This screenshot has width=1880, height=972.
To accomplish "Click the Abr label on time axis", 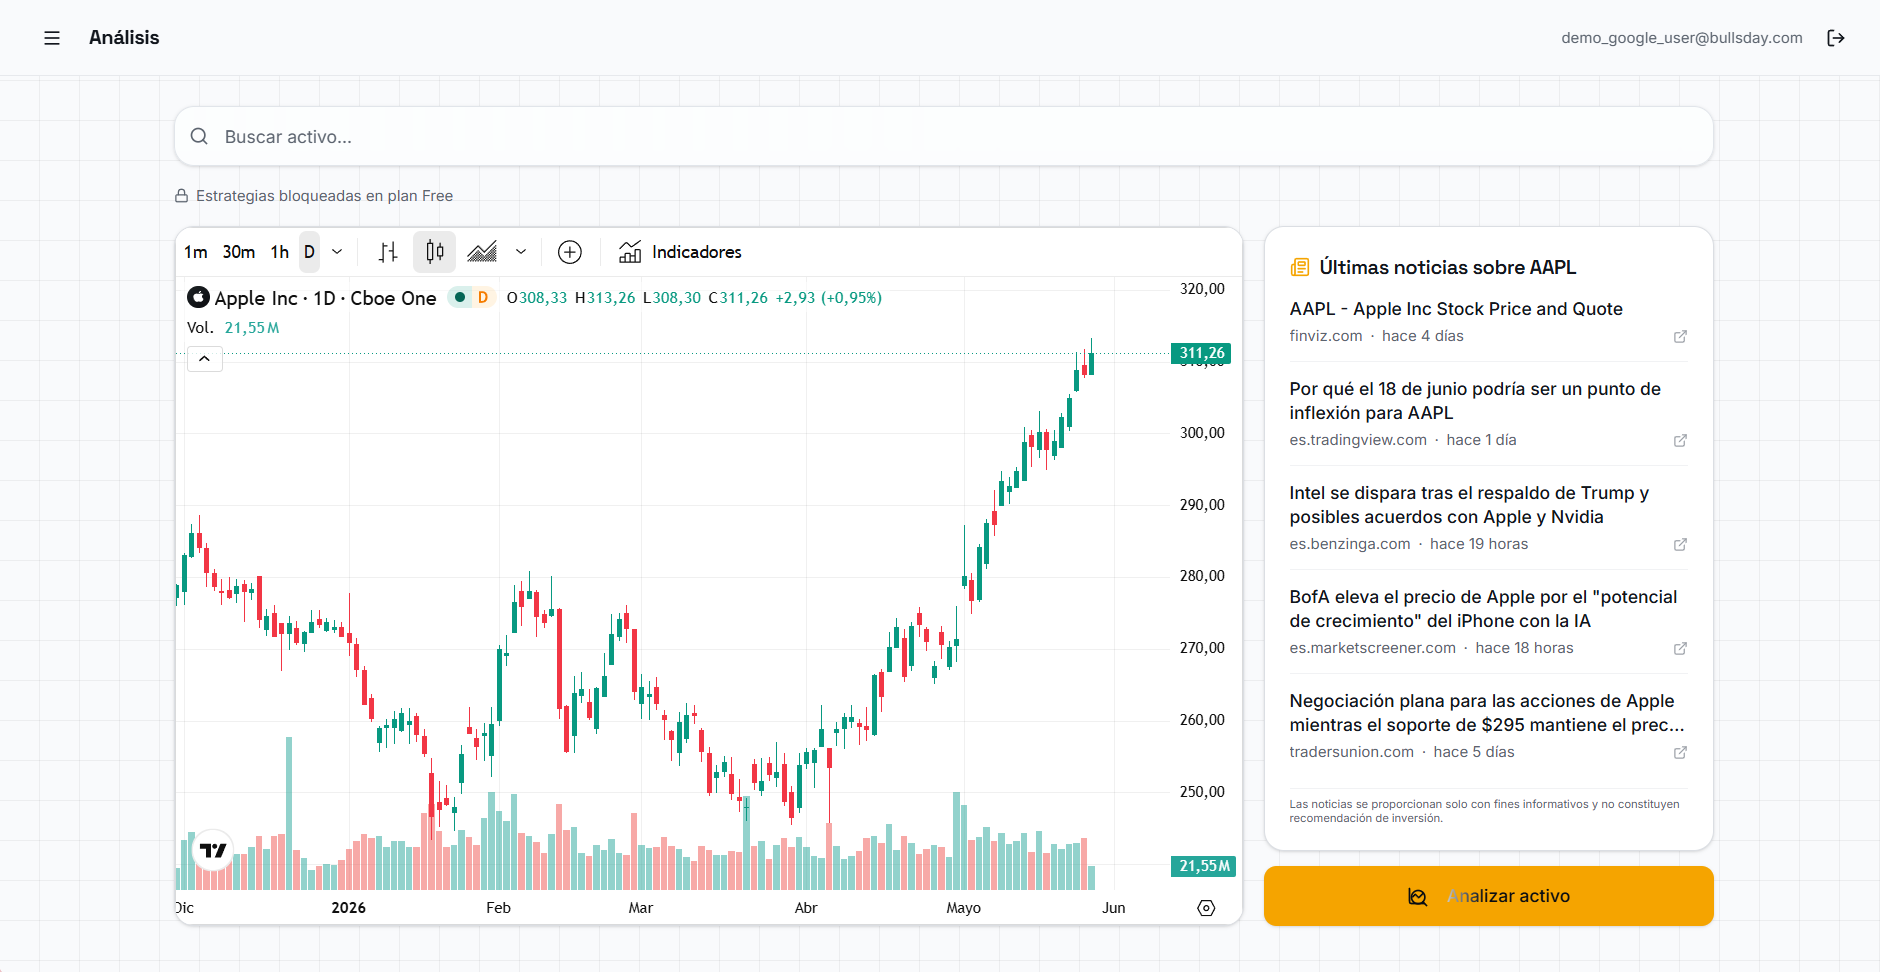I will [806, 908].
